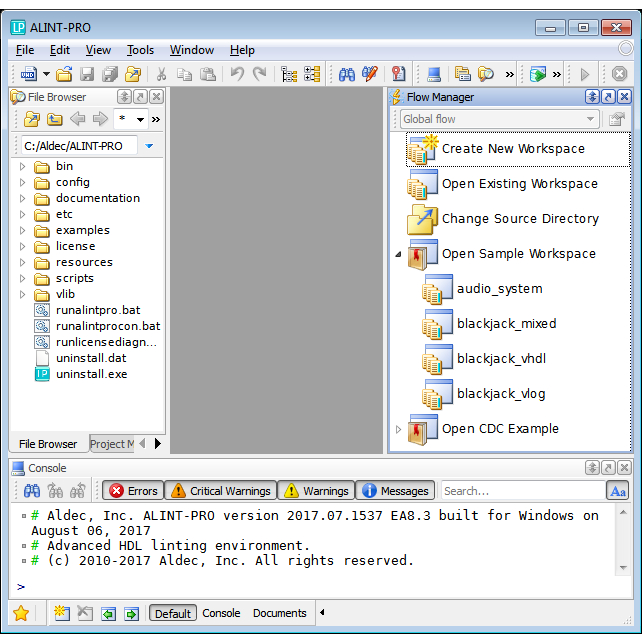The width and height of the screenshot is (642, 642).
Task: Toggle the Warnings filter in Console
Action: [x=316, y=491]
